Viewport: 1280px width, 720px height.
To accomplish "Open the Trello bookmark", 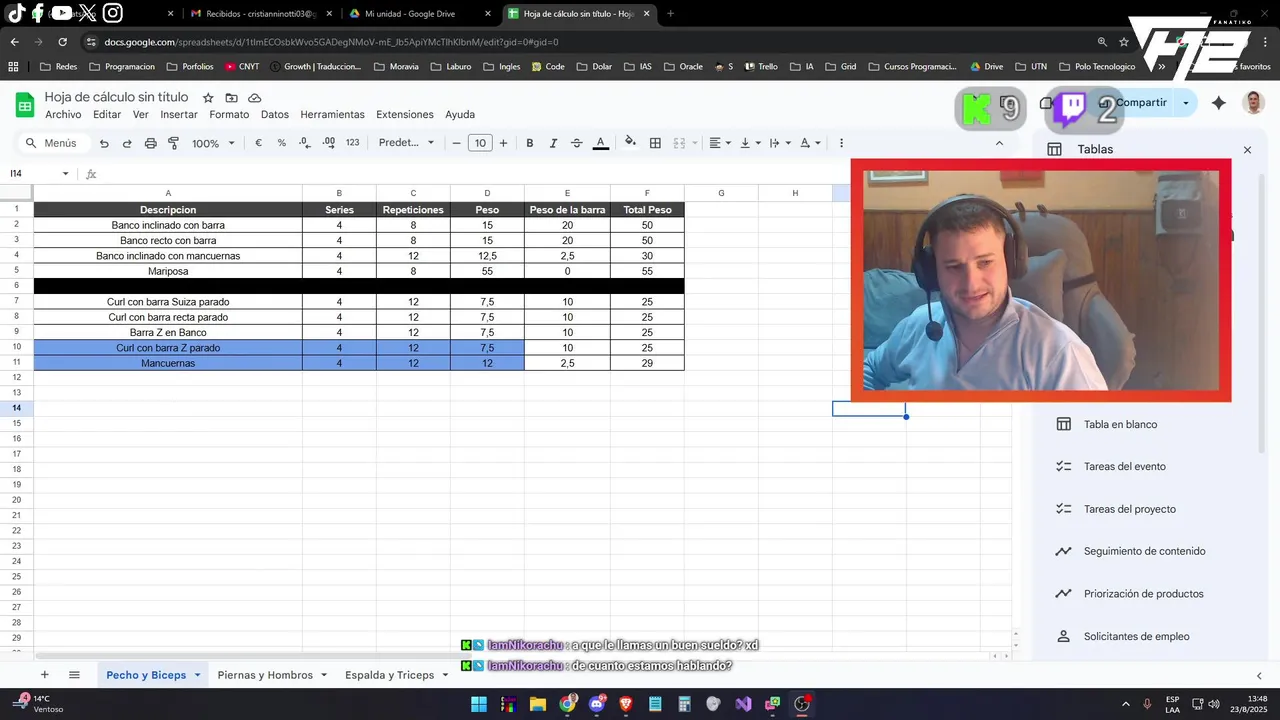I will click(x=760, y=67).
